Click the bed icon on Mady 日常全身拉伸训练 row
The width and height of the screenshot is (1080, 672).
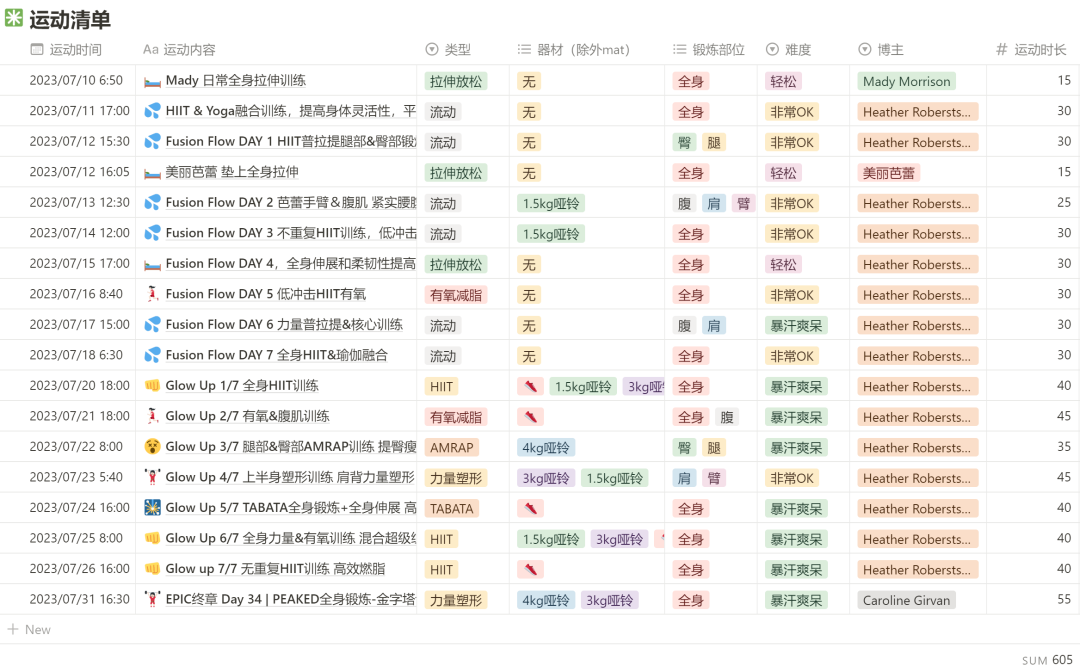tap(152, 81)
